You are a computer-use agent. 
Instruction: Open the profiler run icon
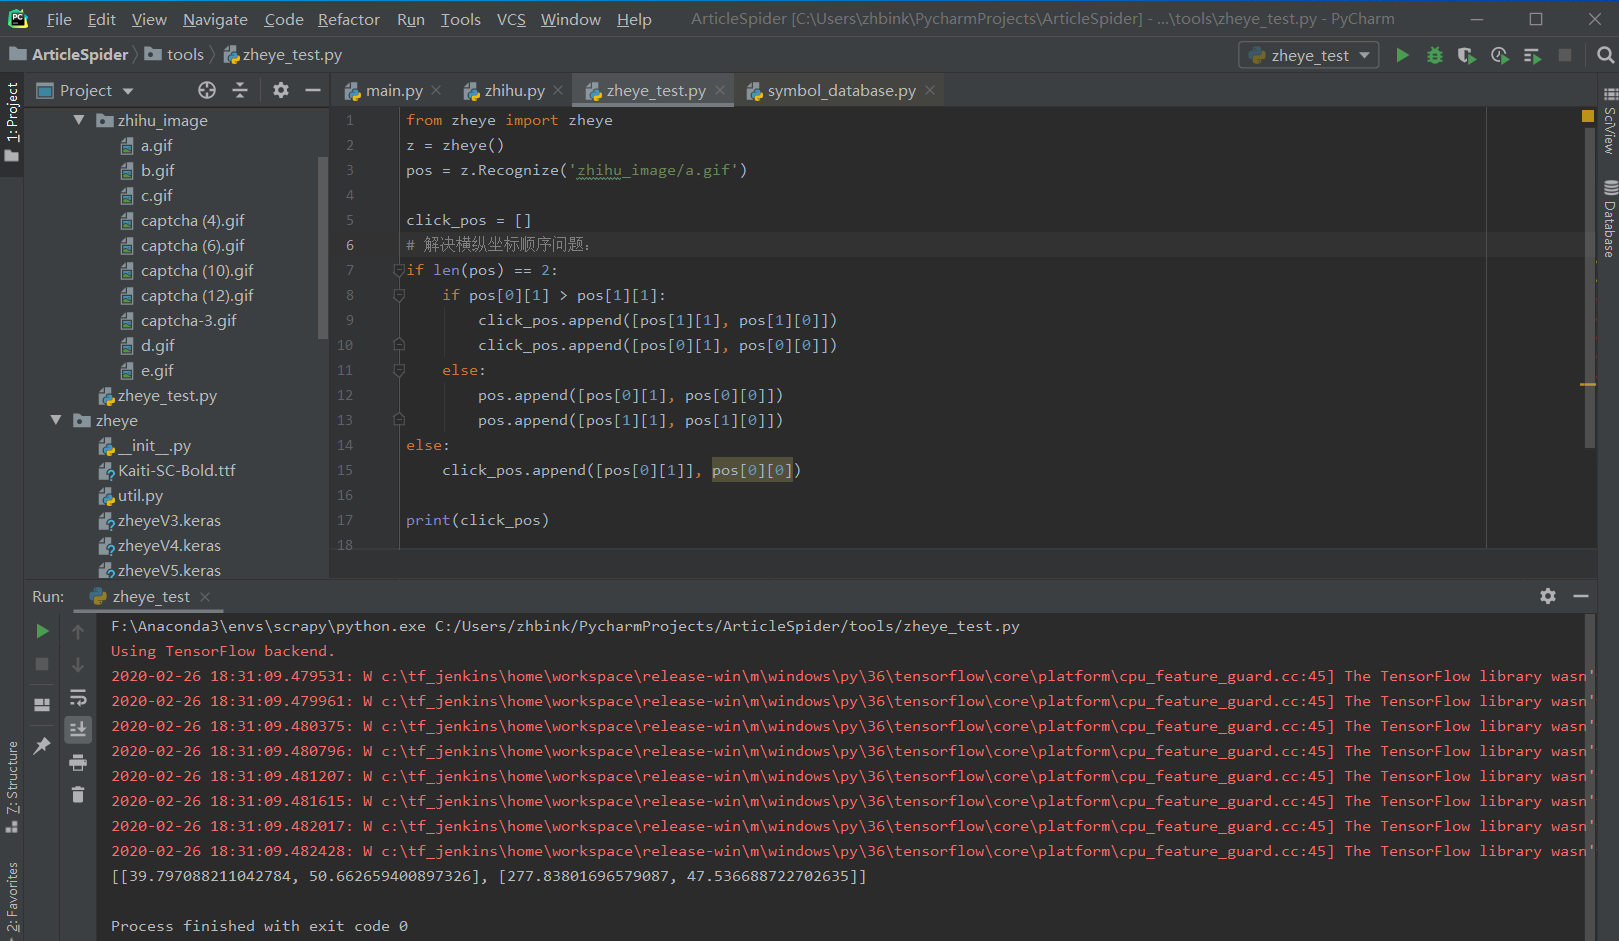[1499, 55]
